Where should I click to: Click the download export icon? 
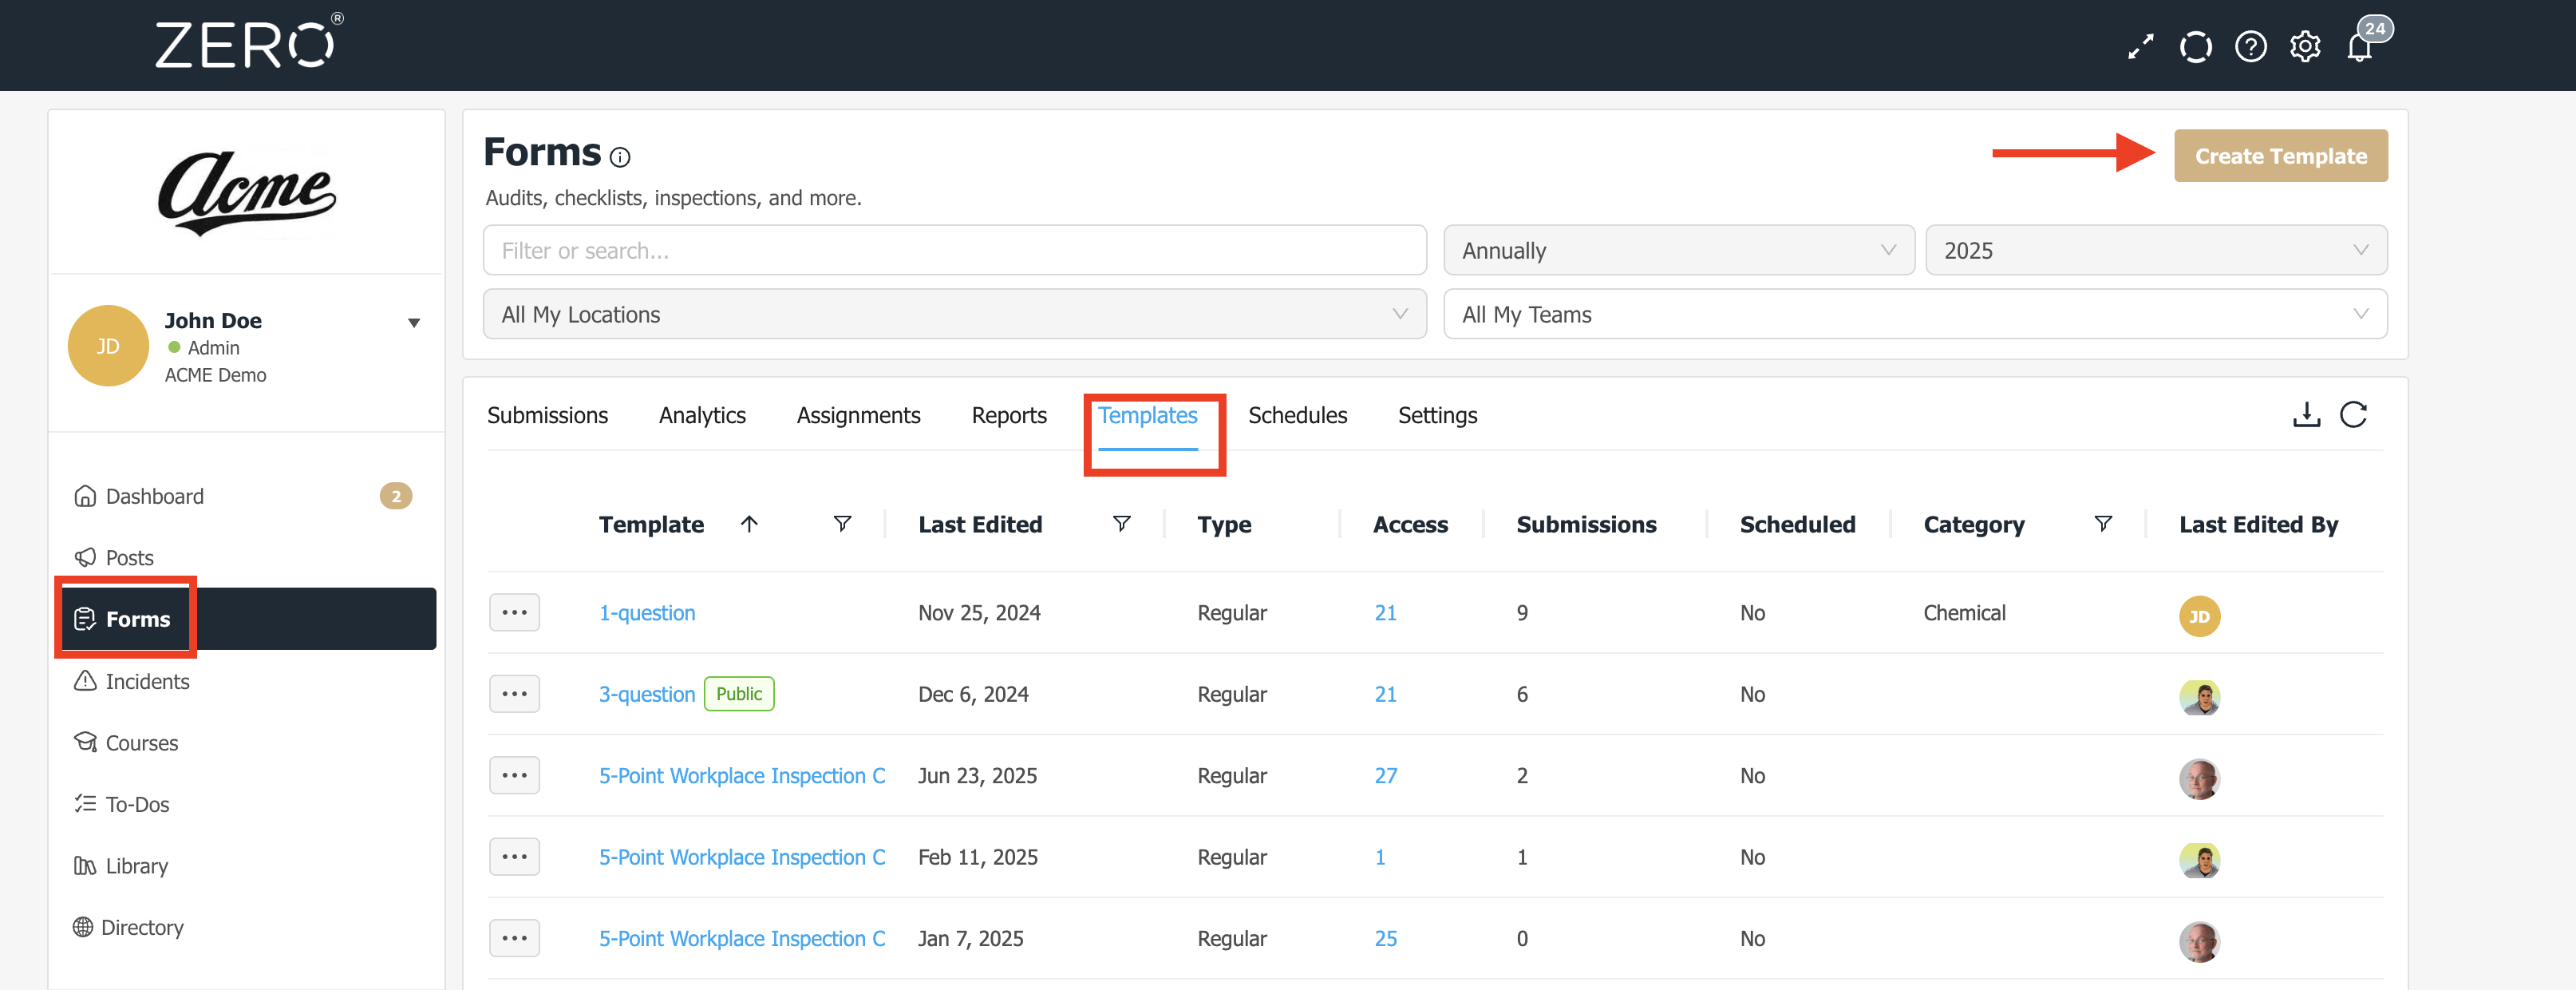coord(2306,415)
